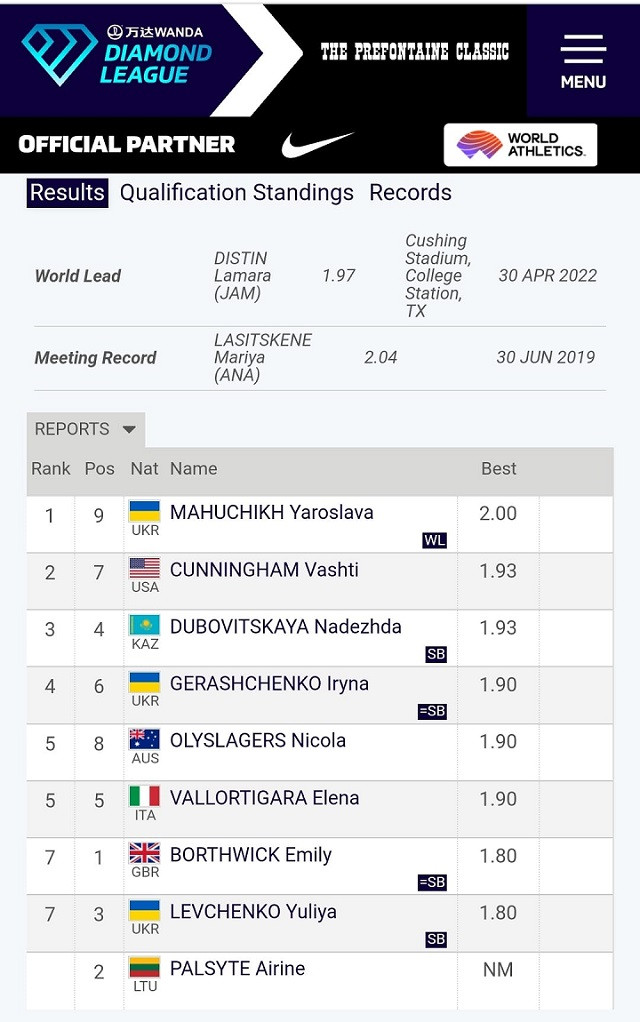The height and width of the screenshot is (1022, 640).
Task: Click the Wanda Diamond League logo
Action: pos(118,56)
